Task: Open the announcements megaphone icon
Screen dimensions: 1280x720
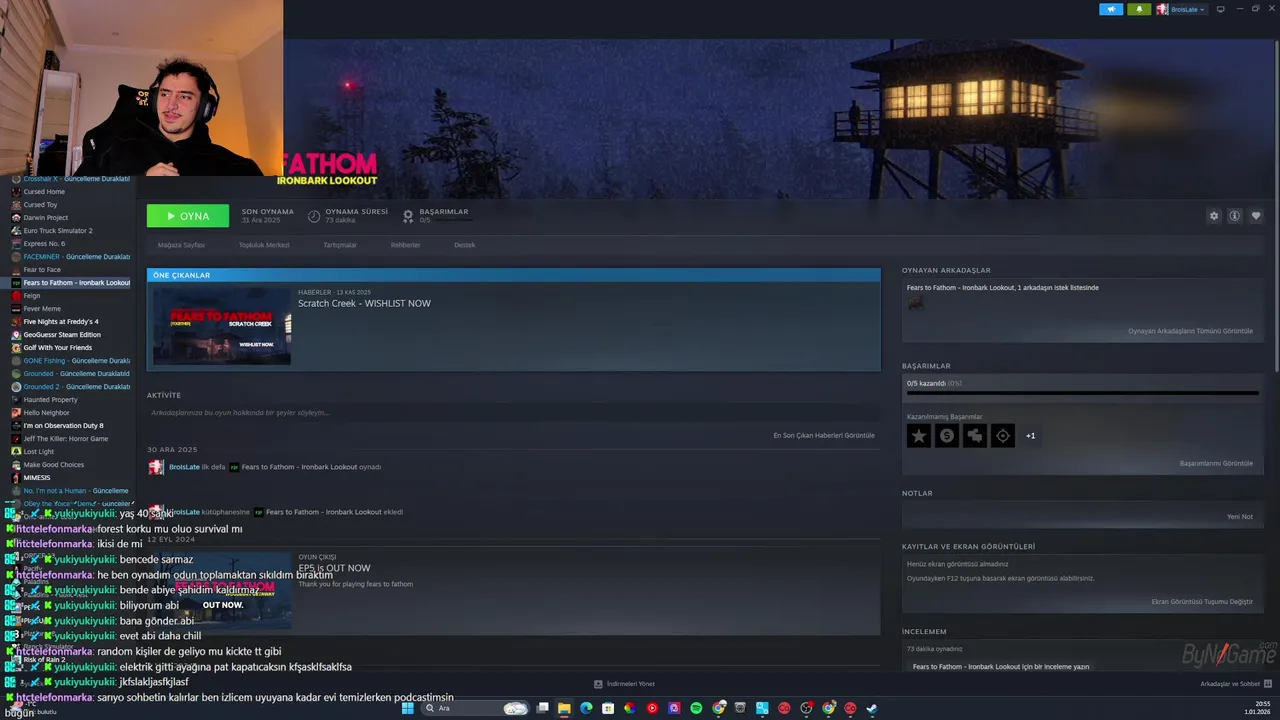Action: [x=1111, y=9]
